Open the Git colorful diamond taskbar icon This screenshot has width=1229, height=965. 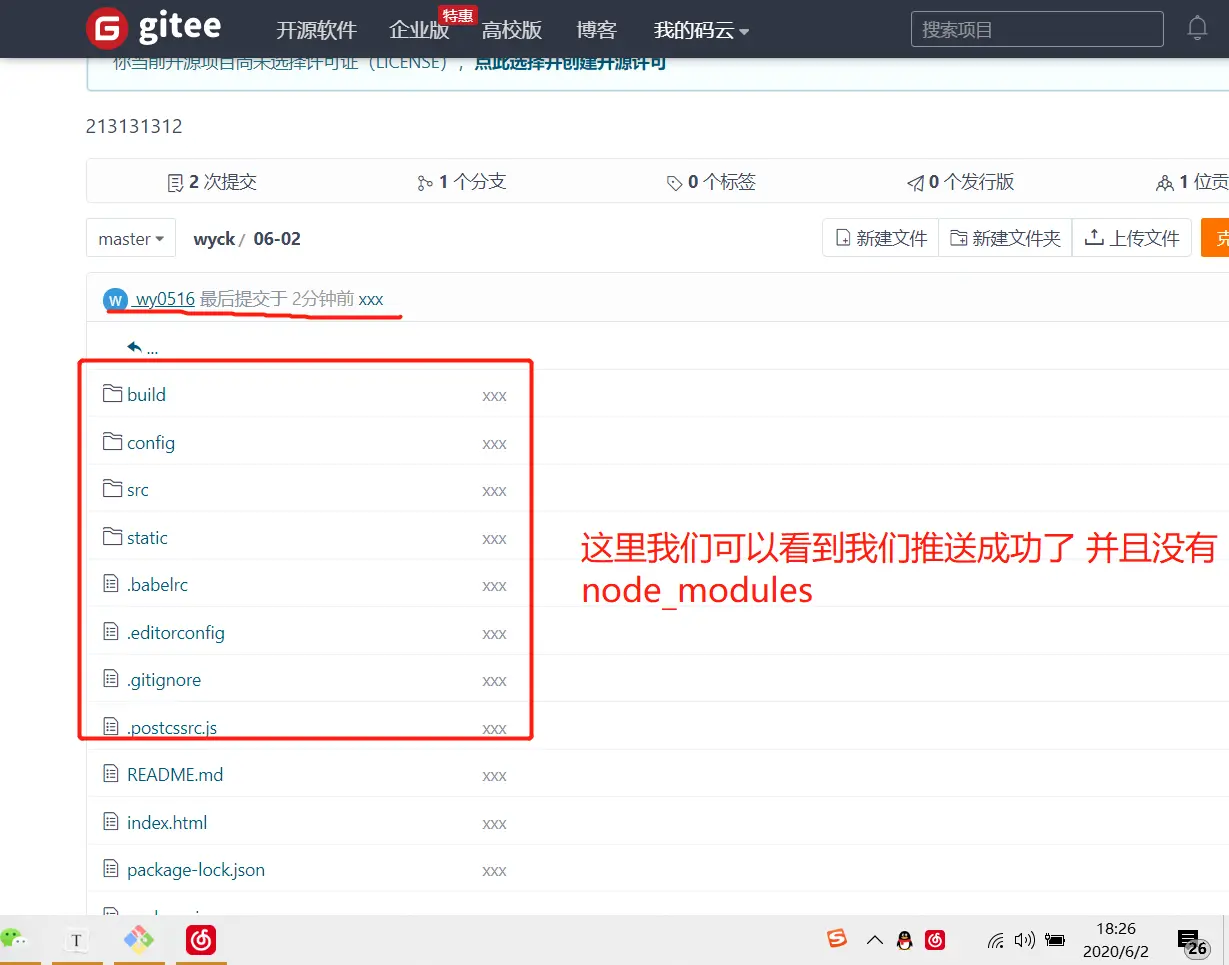click(138, 939)
